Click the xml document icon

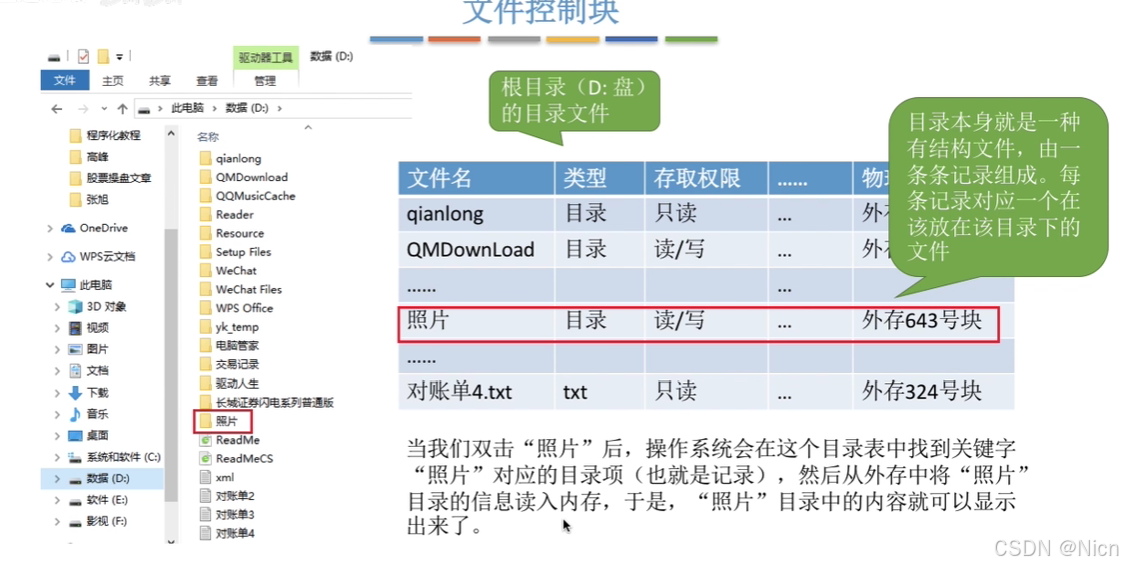click(206, 477)
